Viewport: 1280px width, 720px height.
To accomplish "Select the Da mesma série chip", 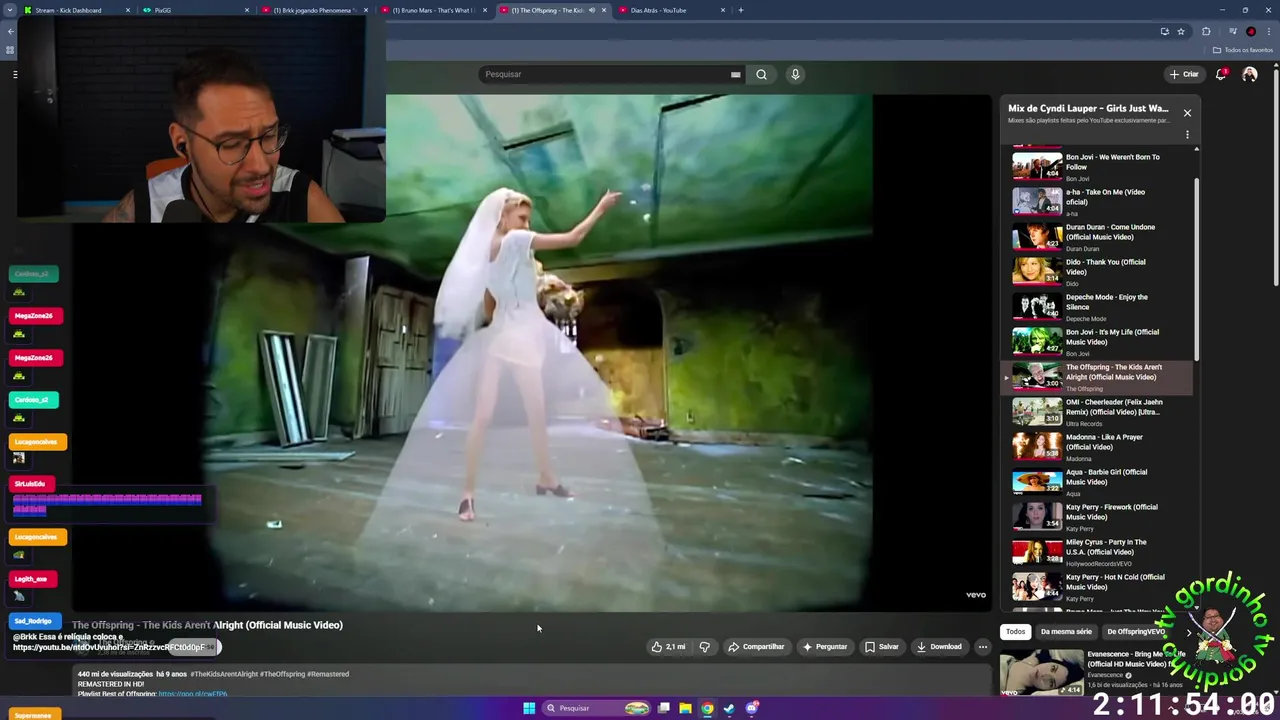I will click(1066, 632).
